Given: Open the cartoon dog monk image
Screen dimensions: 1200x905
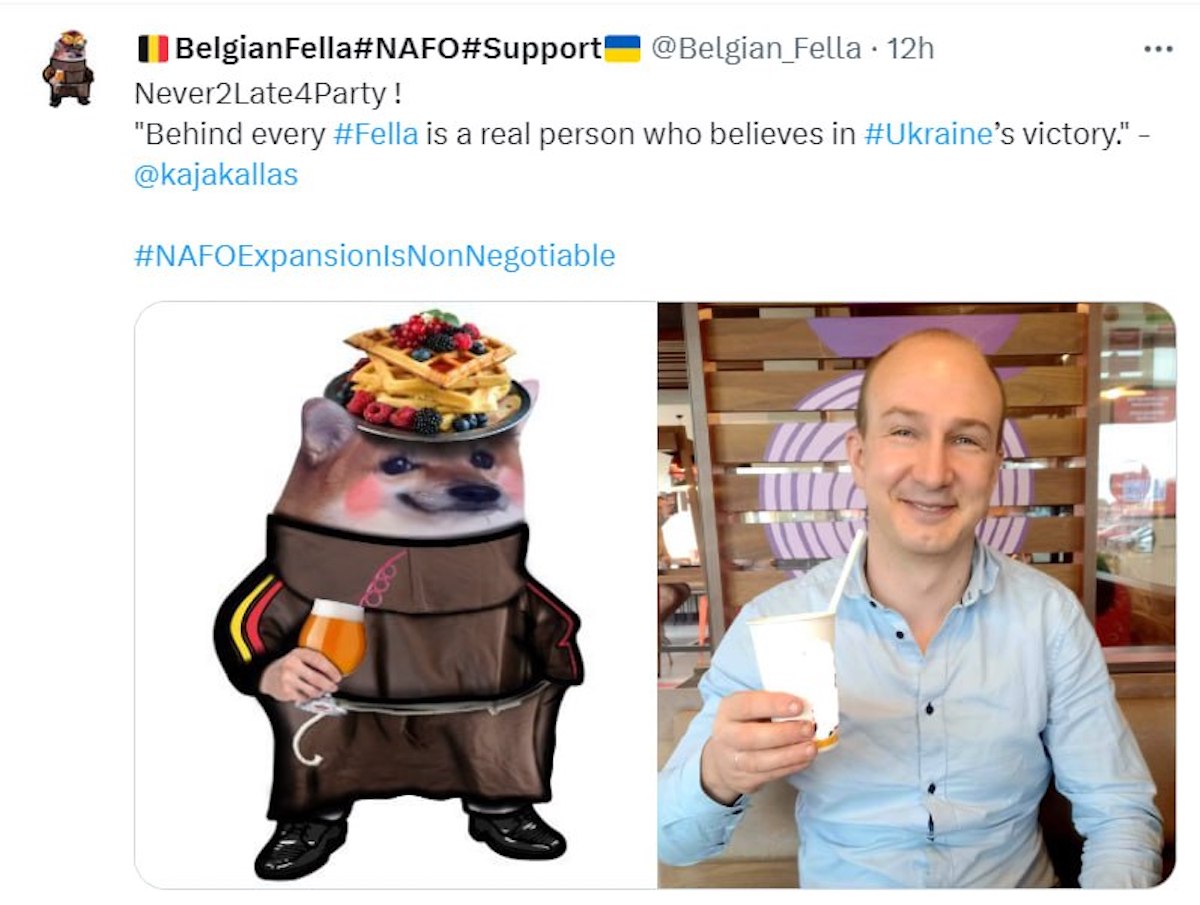Looking at the screenshot, I should pyautogui.click(x=396, y=595).
